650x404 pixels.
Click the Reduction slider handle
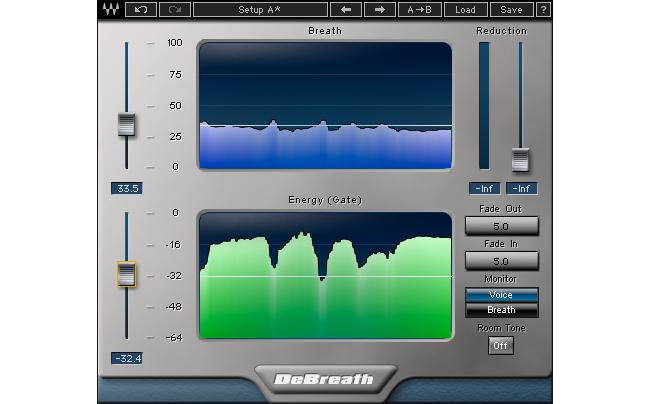(519, 159)
